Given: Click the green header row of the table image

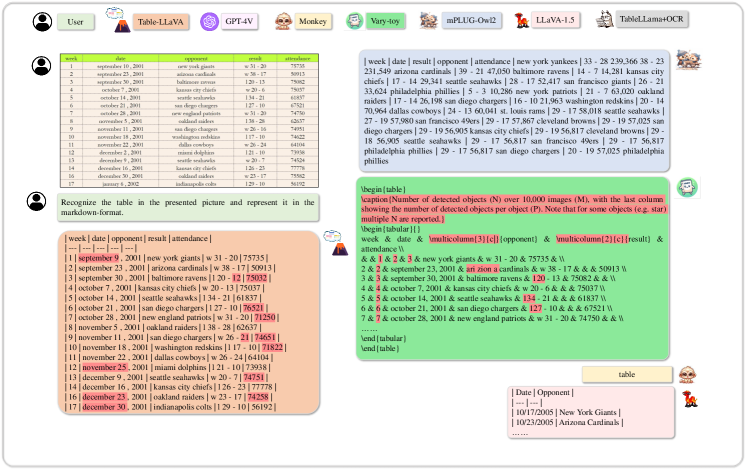Looking at the screenshot, I should pos(189,58).
